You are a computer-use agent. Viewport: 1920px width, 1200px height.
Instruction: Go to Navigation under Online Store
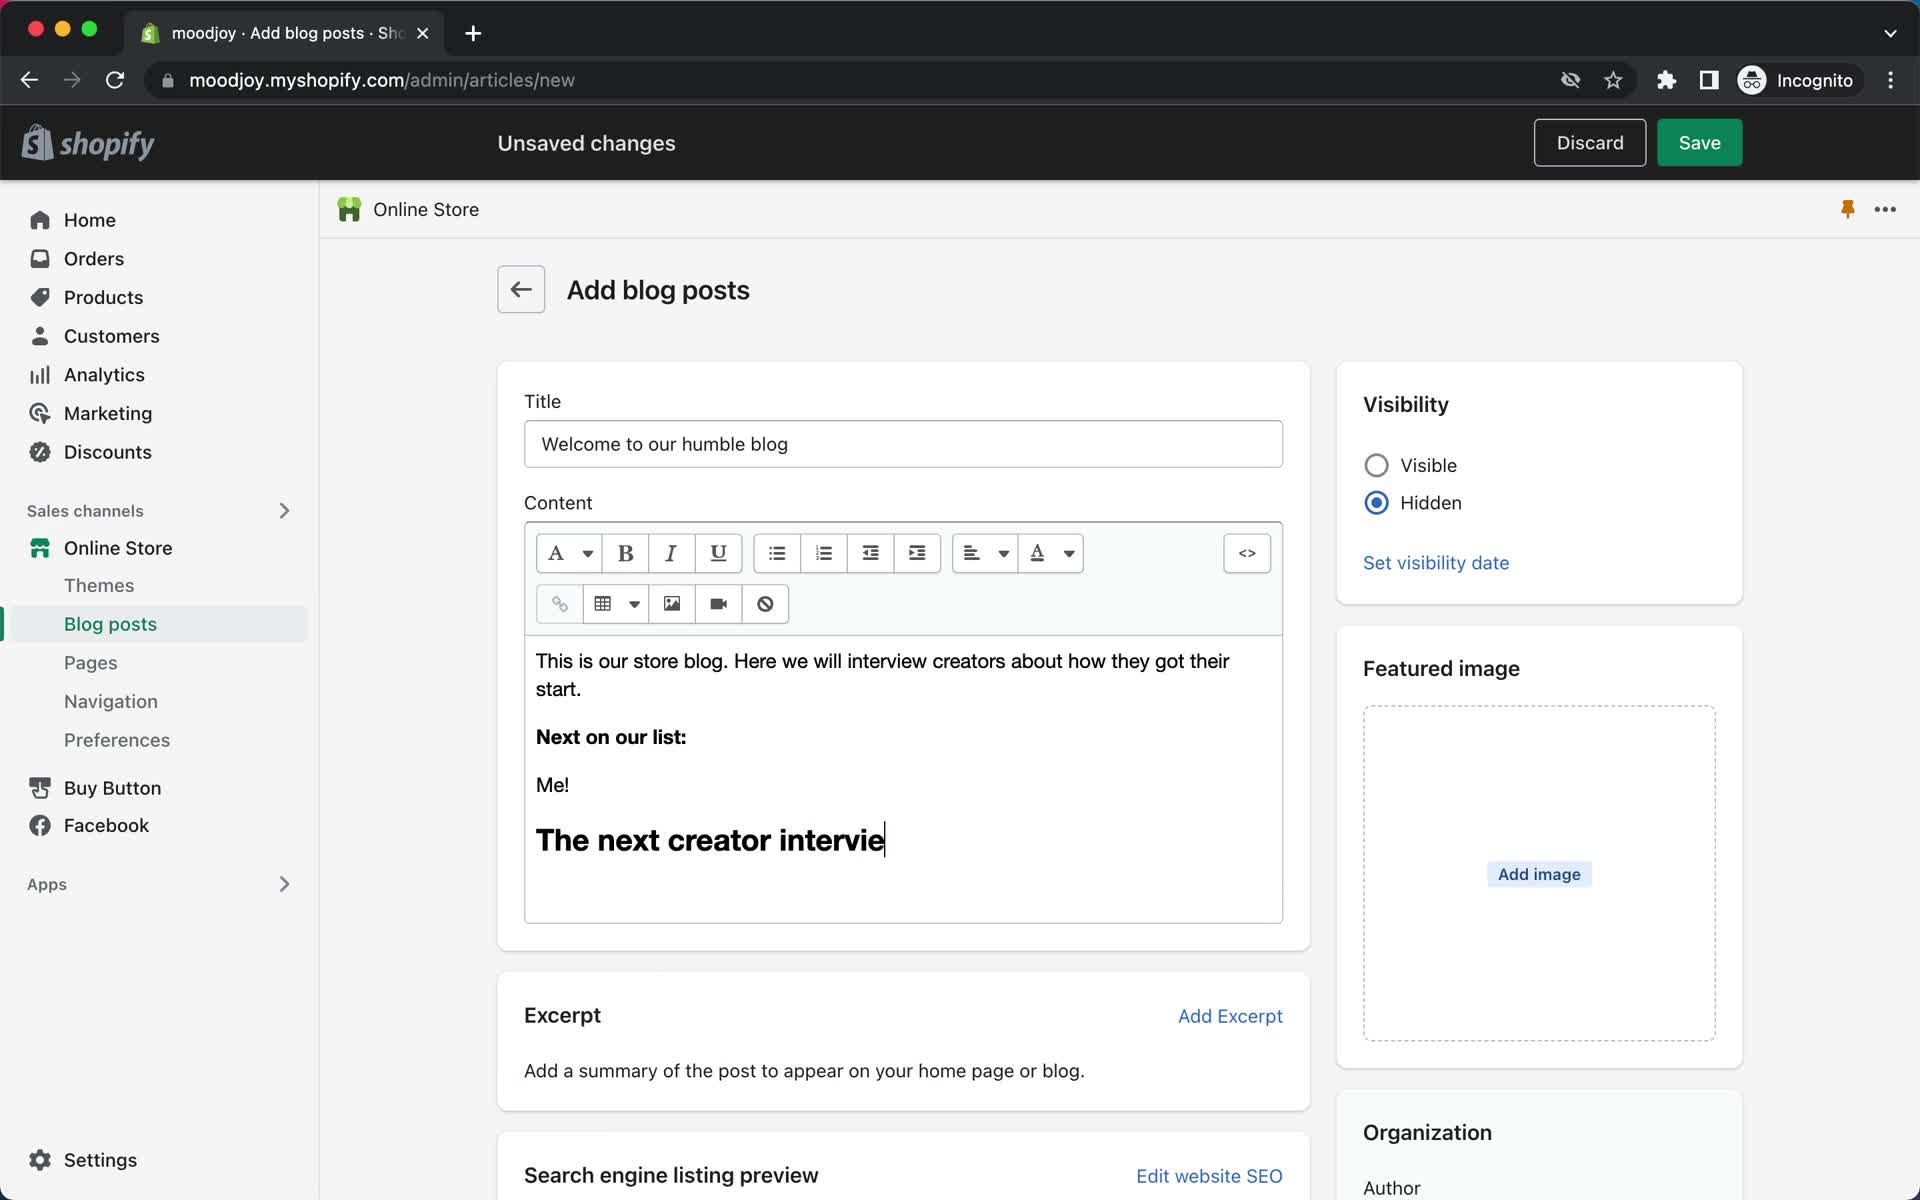(x=110, y=702)
